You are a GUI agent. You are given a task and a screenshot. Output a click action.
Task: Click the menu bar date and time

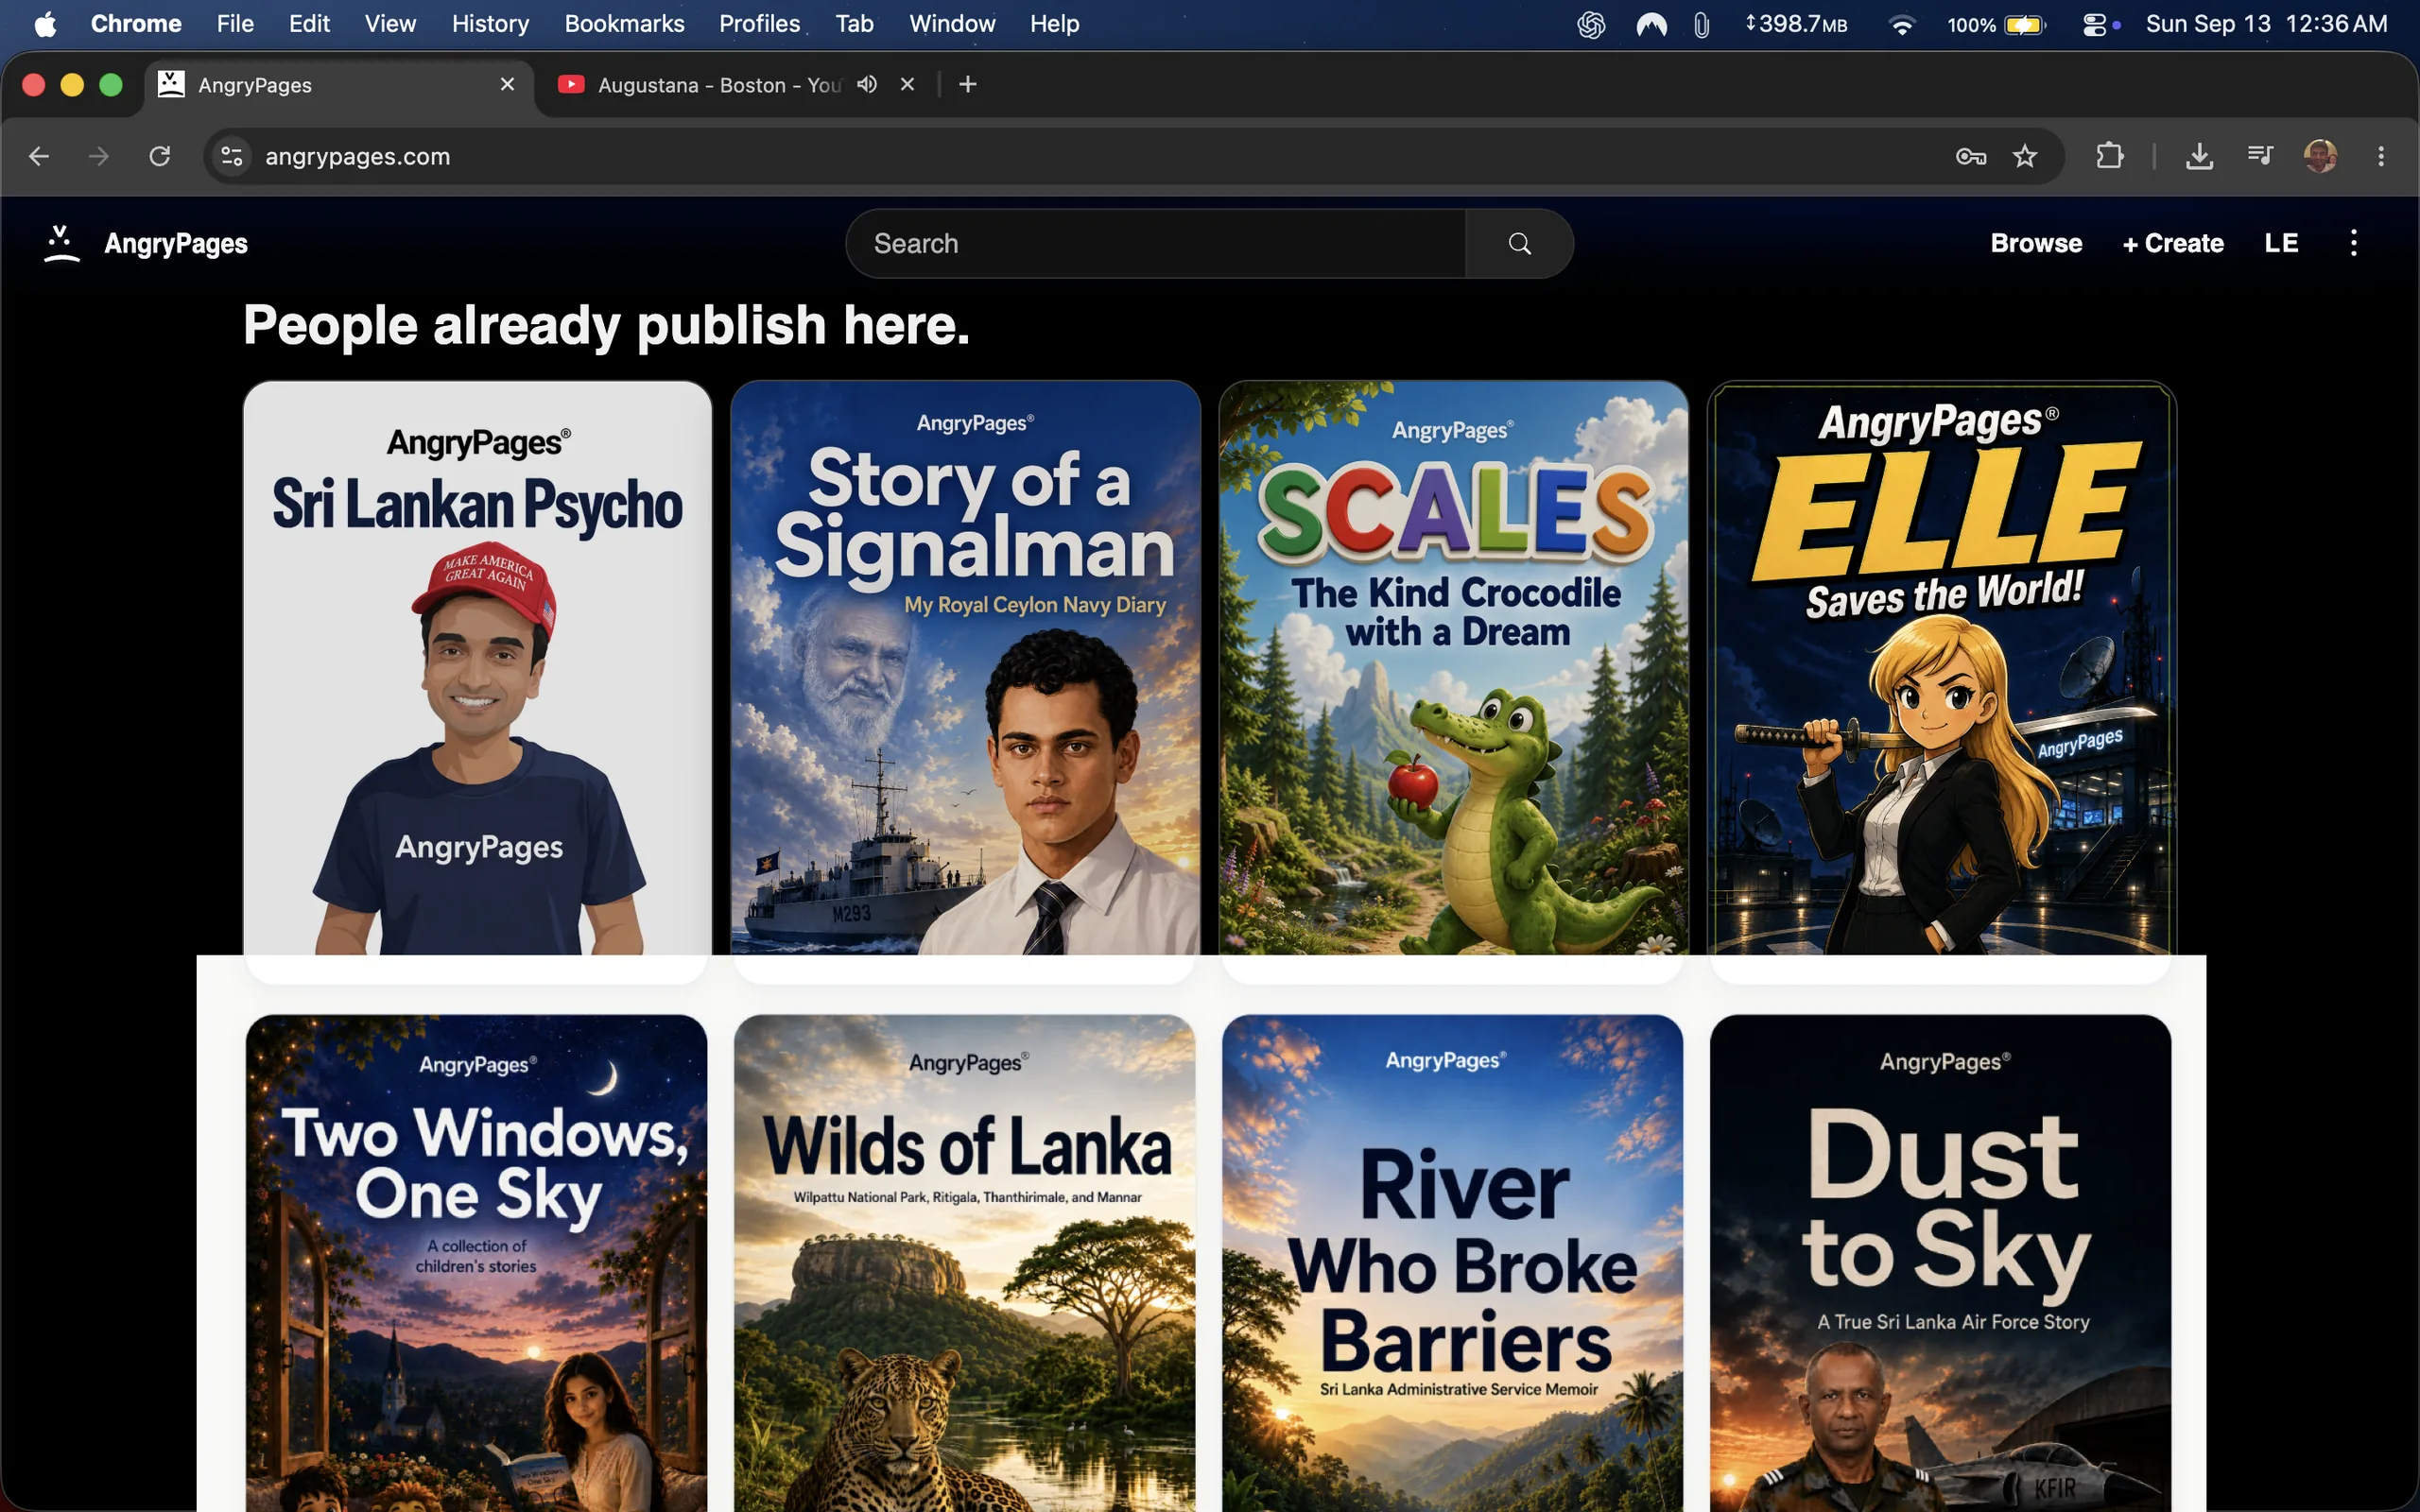pos(2266,24)
